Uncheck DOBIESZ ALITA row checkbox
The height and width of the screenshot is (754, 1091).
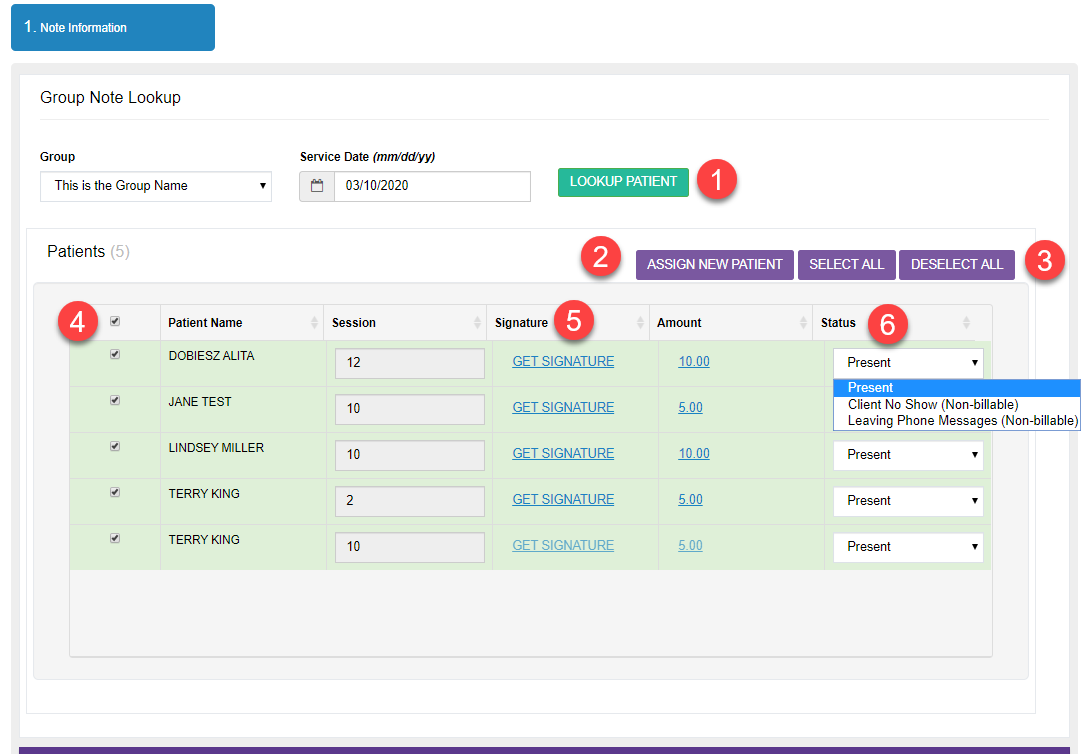[x=115, y=354]
